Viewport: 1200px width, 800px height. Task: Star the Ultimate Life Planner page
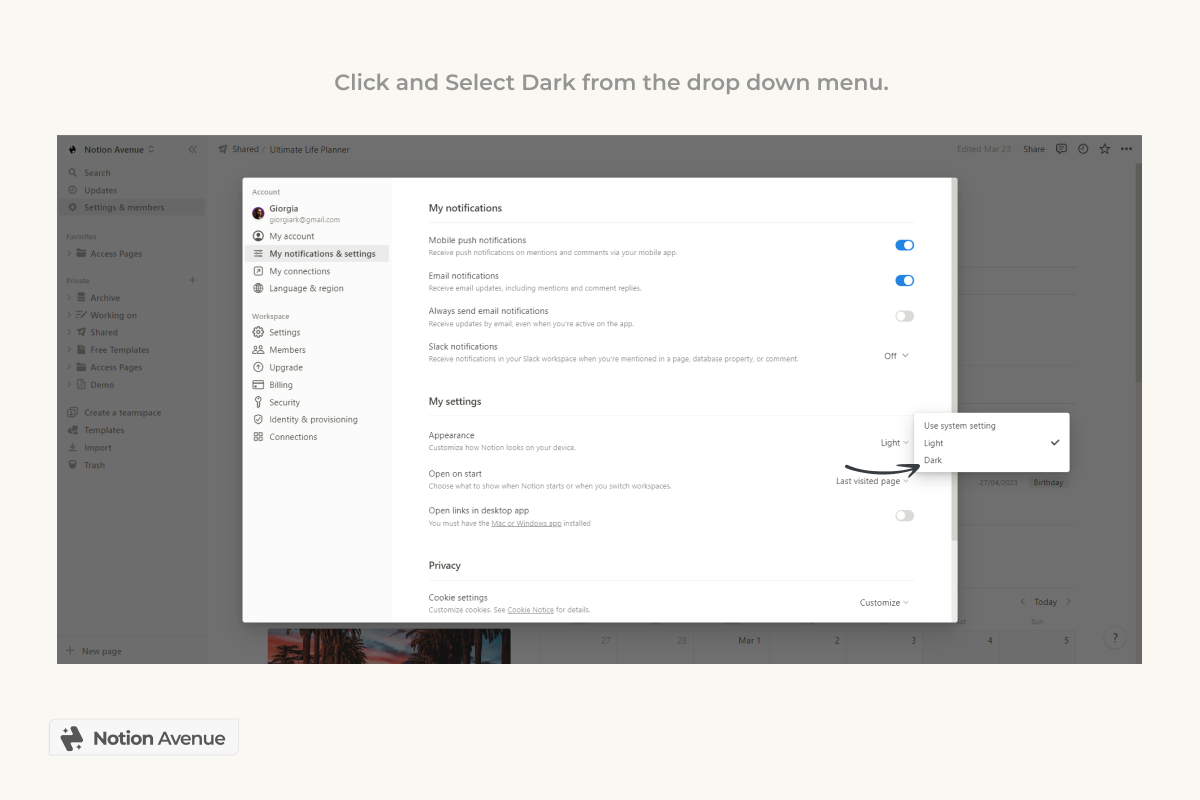1103,148
